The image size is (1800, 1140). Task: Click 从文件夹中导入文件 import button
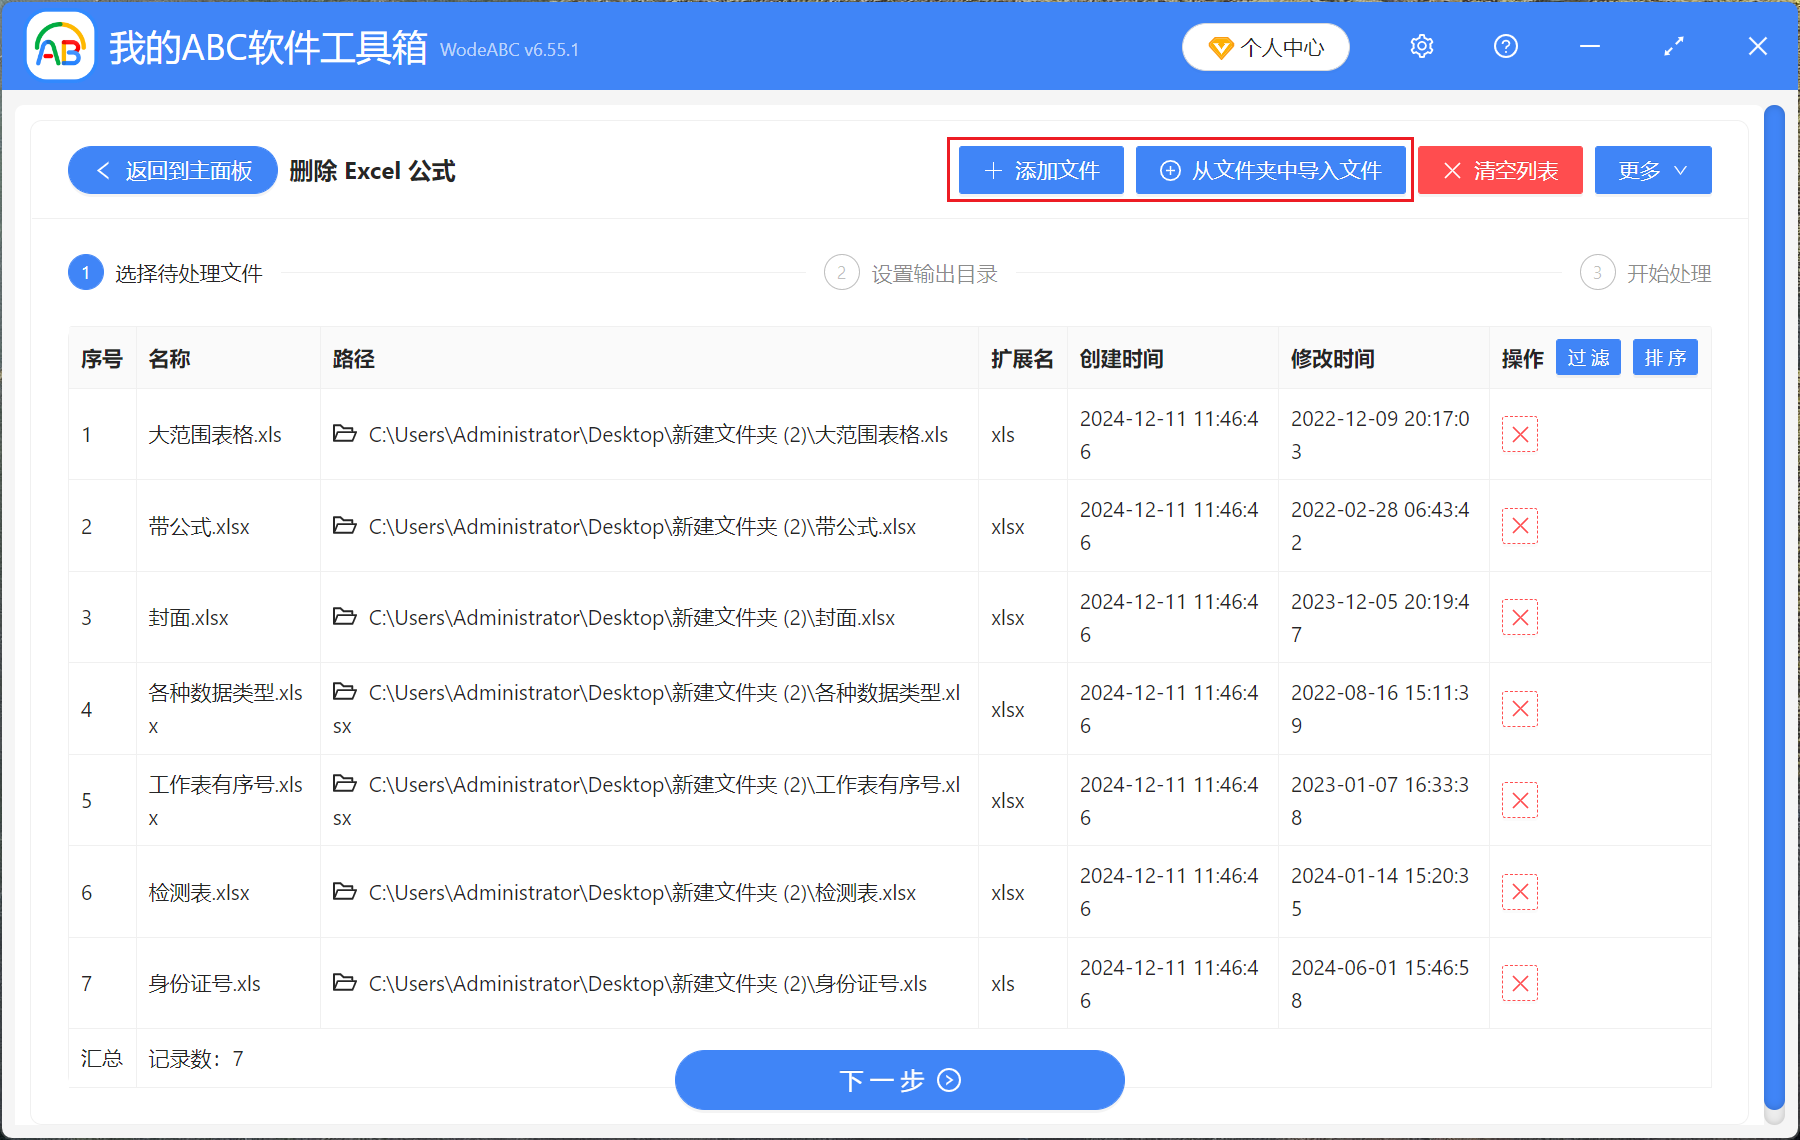click(1272, 170)
